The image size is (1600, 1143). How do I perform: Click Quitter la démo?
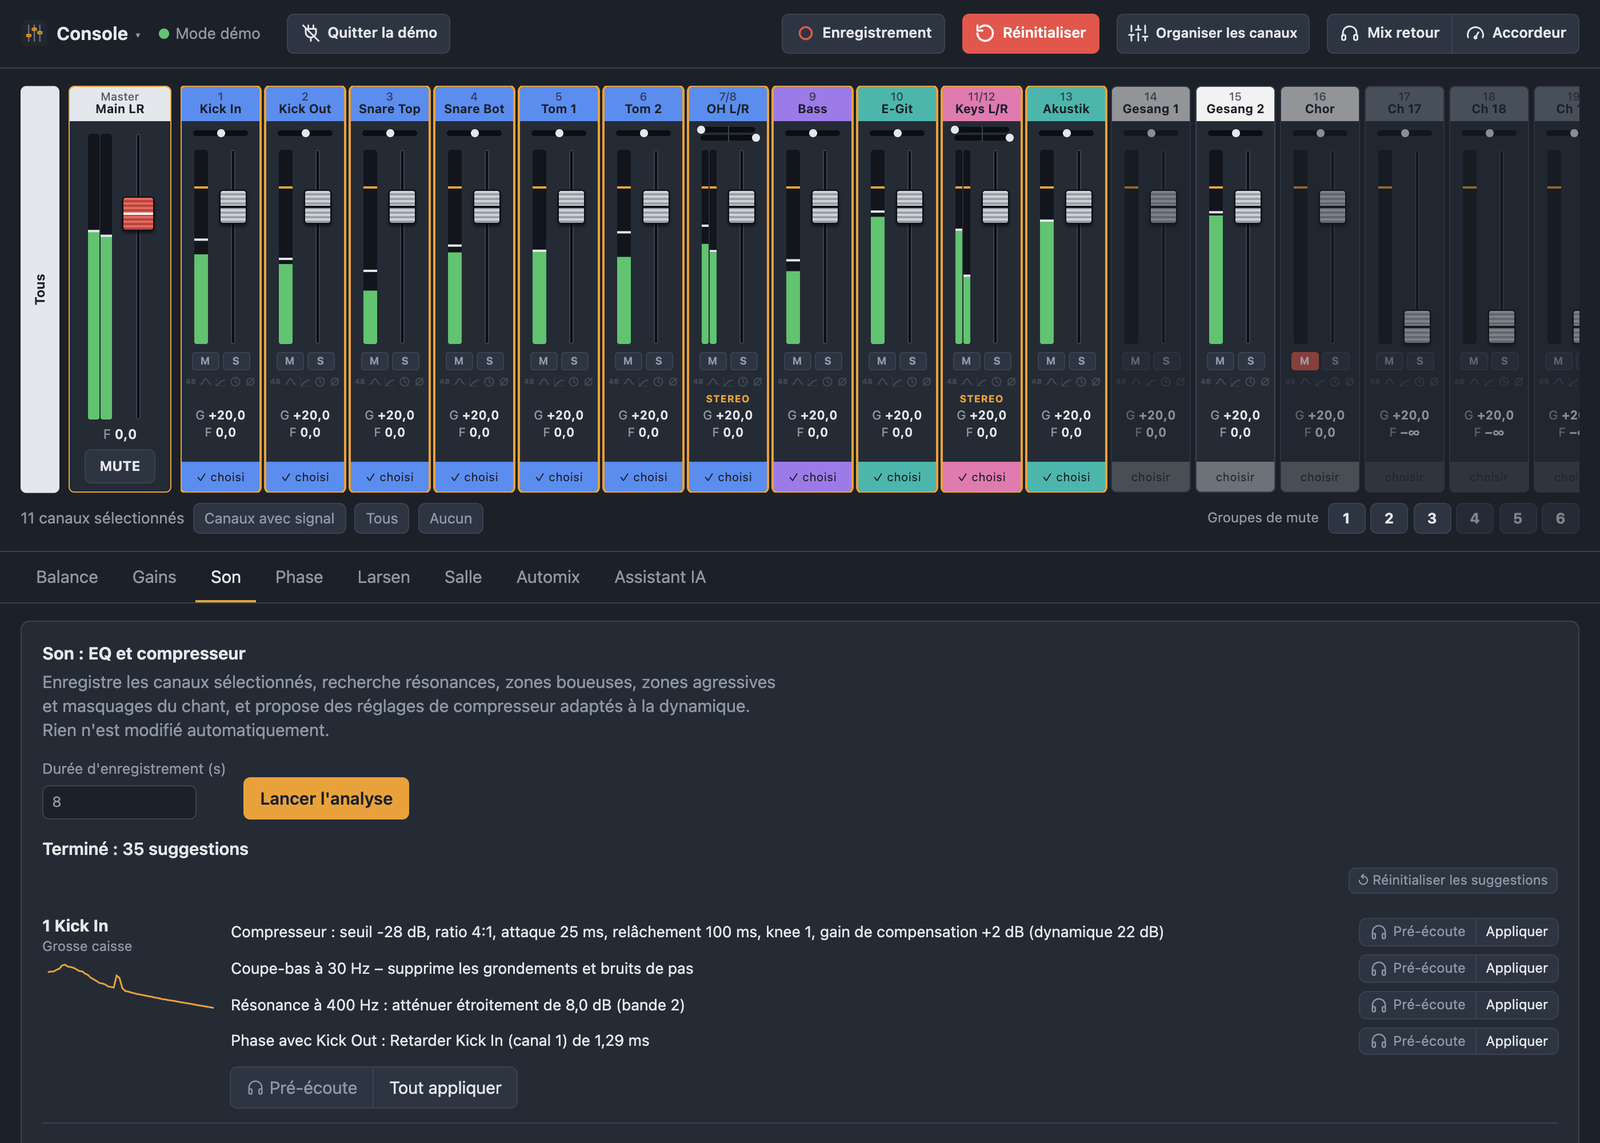369,33
